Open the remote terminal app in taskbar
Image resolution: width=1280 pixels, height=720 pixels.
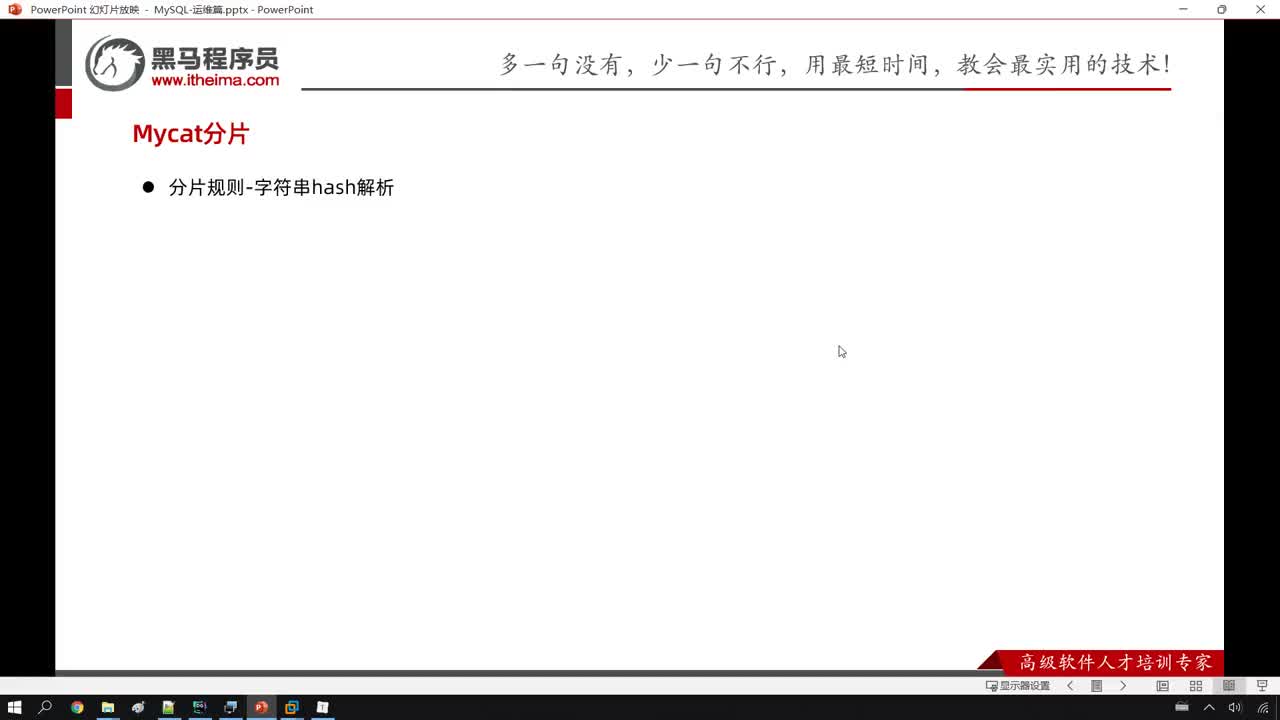230,707
